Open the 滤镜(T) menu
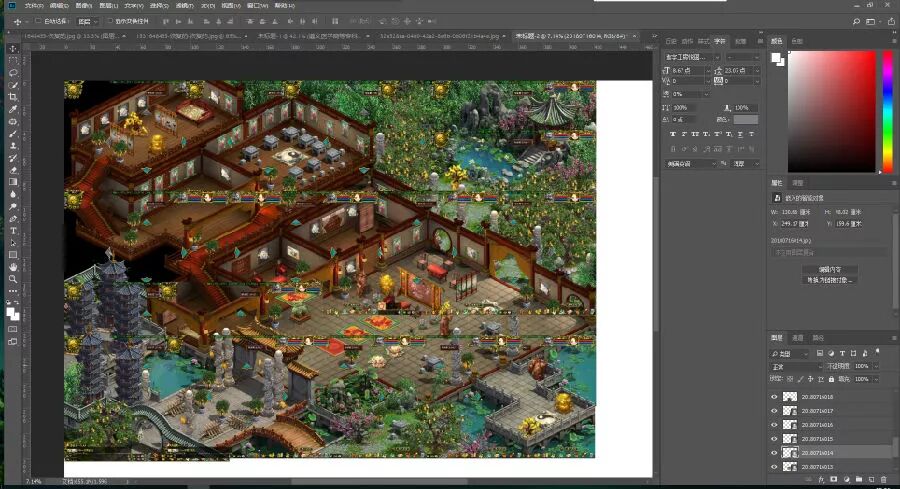Screen dimensions: 900x489 click(x=184, y=6)
